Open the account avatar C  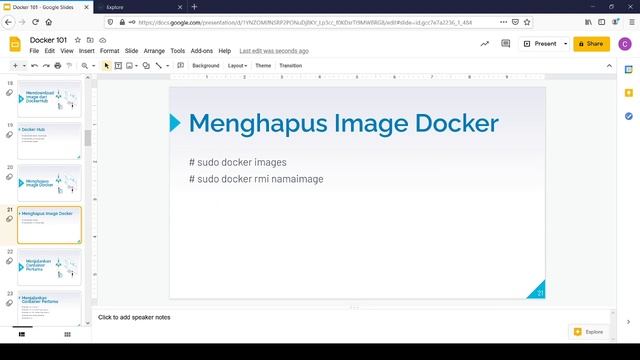625,44
